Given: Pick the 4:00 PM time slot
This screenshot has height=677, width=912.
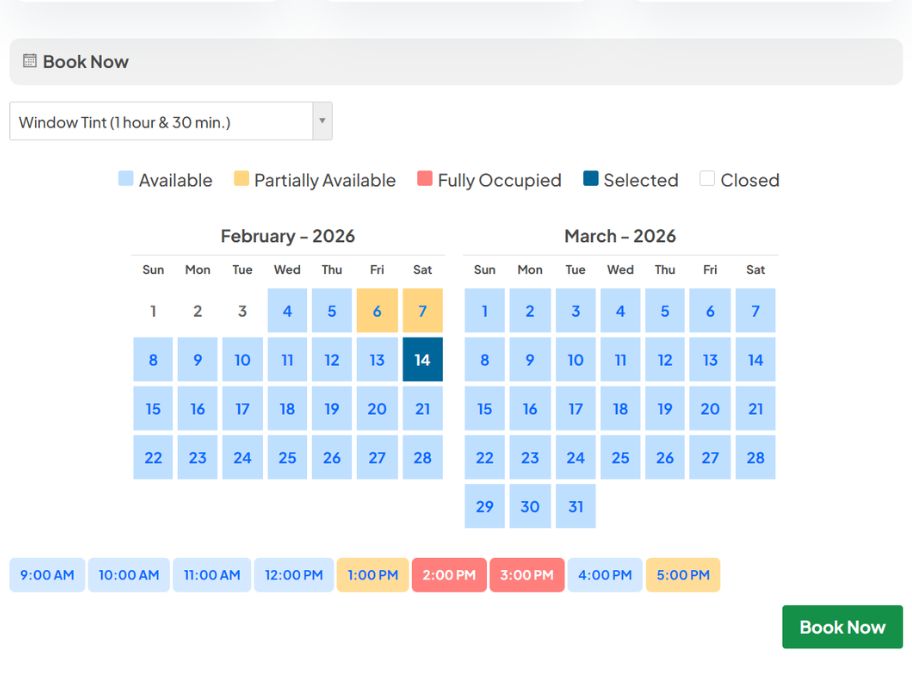Looking at the screenshot, I should point(605,575).
